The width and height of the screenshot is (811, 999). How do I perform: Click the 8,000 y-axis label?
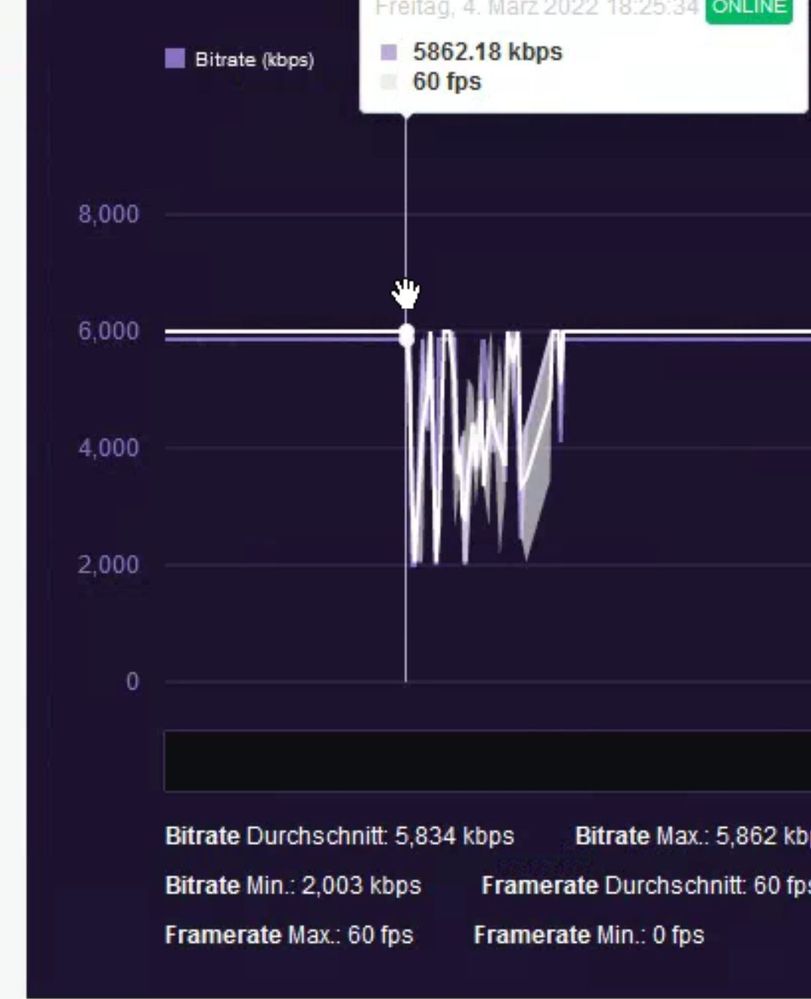coord(108,214)
